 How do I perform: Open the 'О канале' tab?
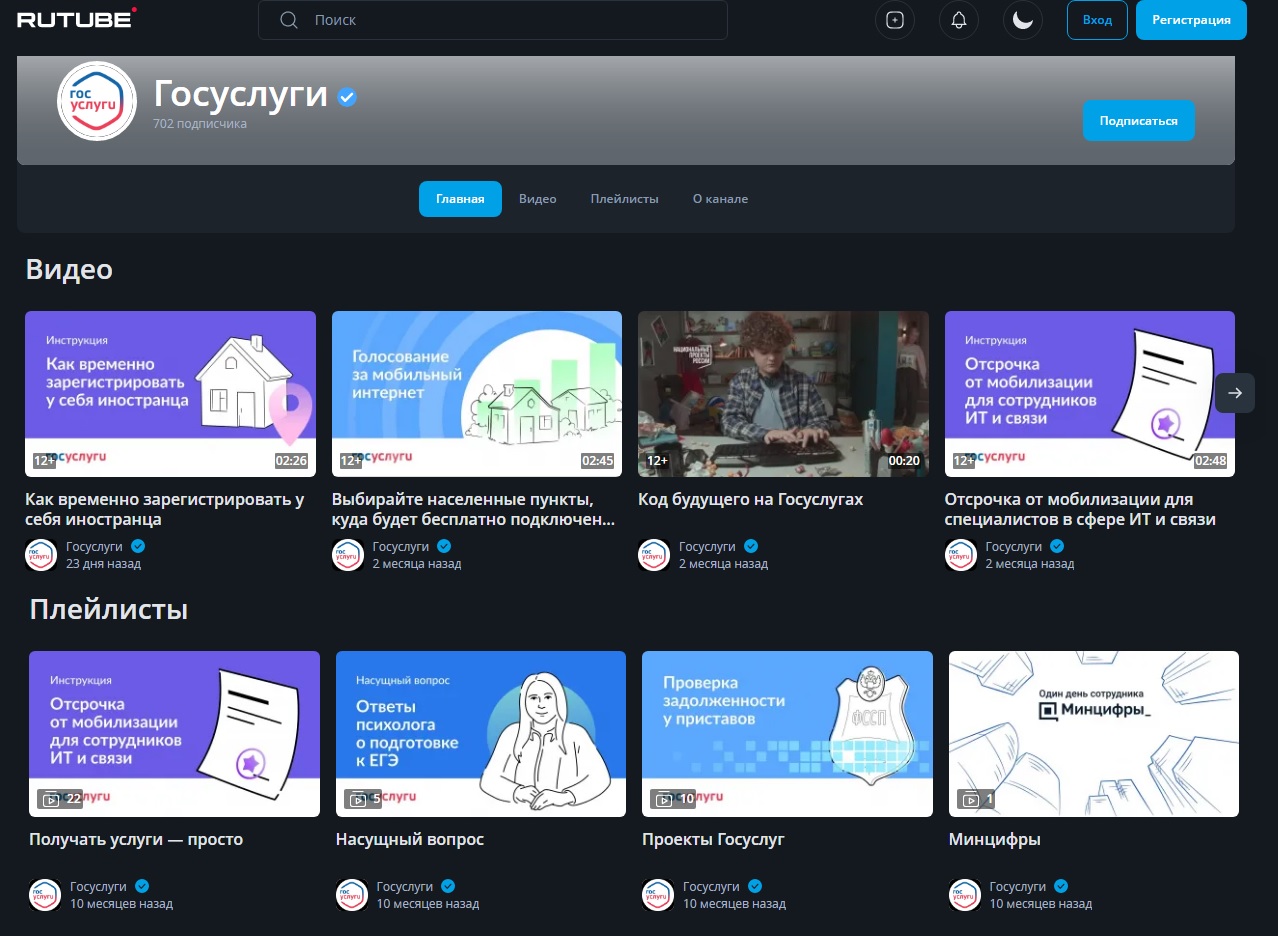click(720, 199)
